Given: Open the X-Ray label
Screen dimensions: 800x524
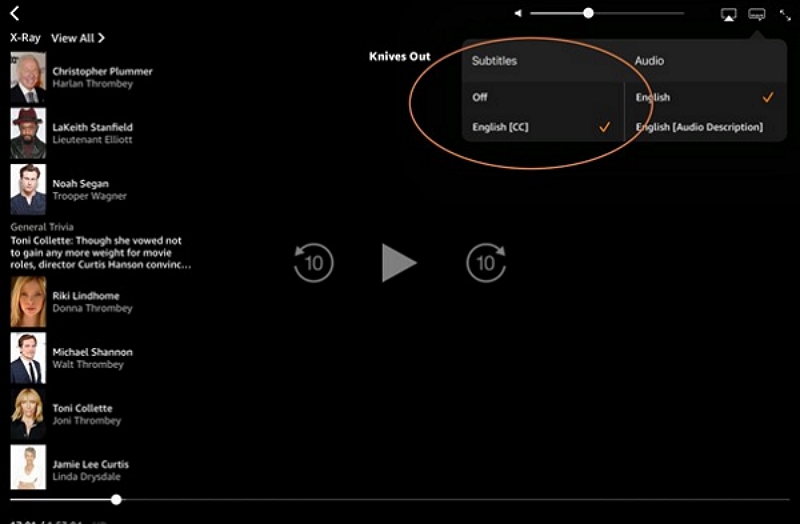Looking at the screenshot, I should click(x=25, y=38).
